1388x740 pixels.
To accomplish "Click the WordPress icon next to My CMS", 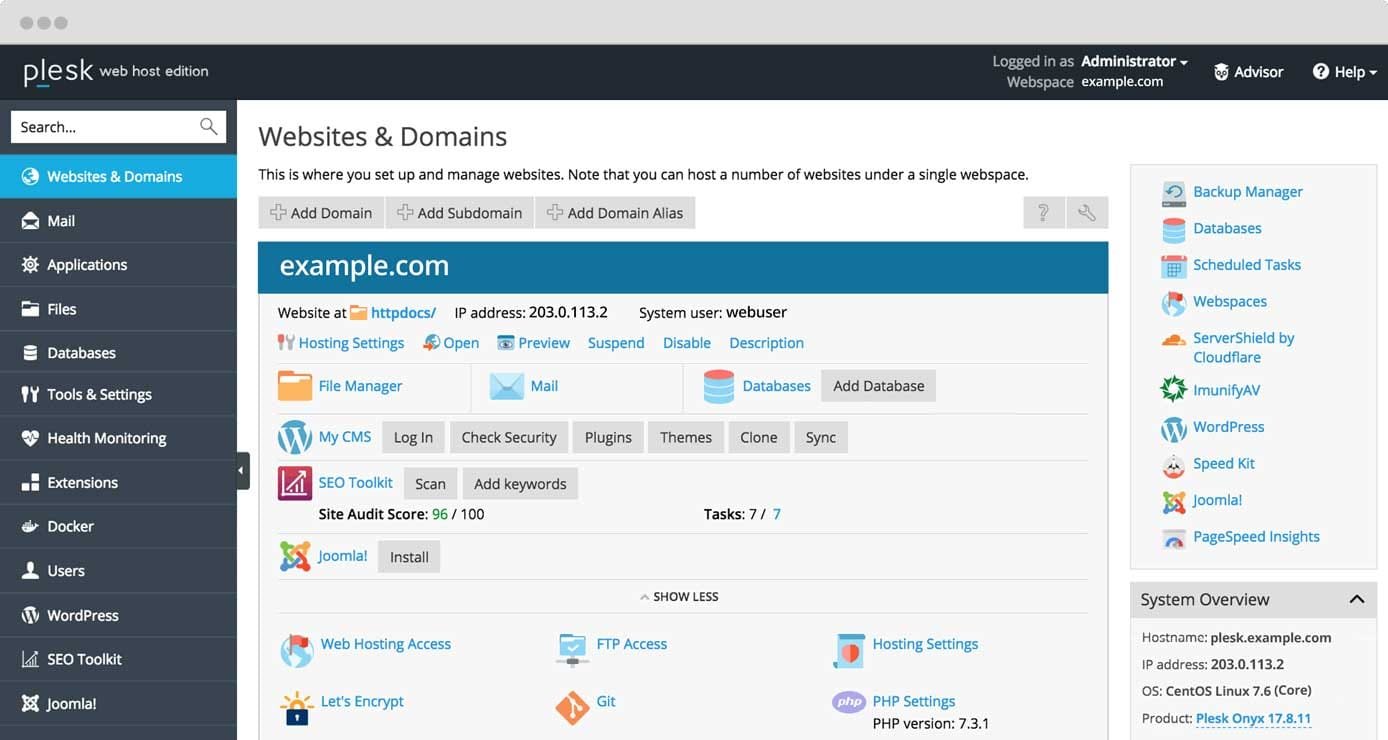I will pyautogui.click(x=293, y=437).
